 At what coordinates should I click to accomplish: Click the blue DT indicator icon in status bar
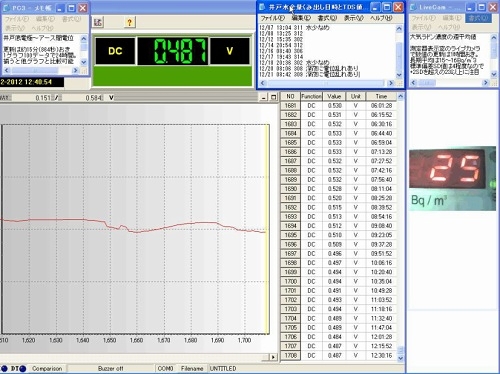[14, 369]
